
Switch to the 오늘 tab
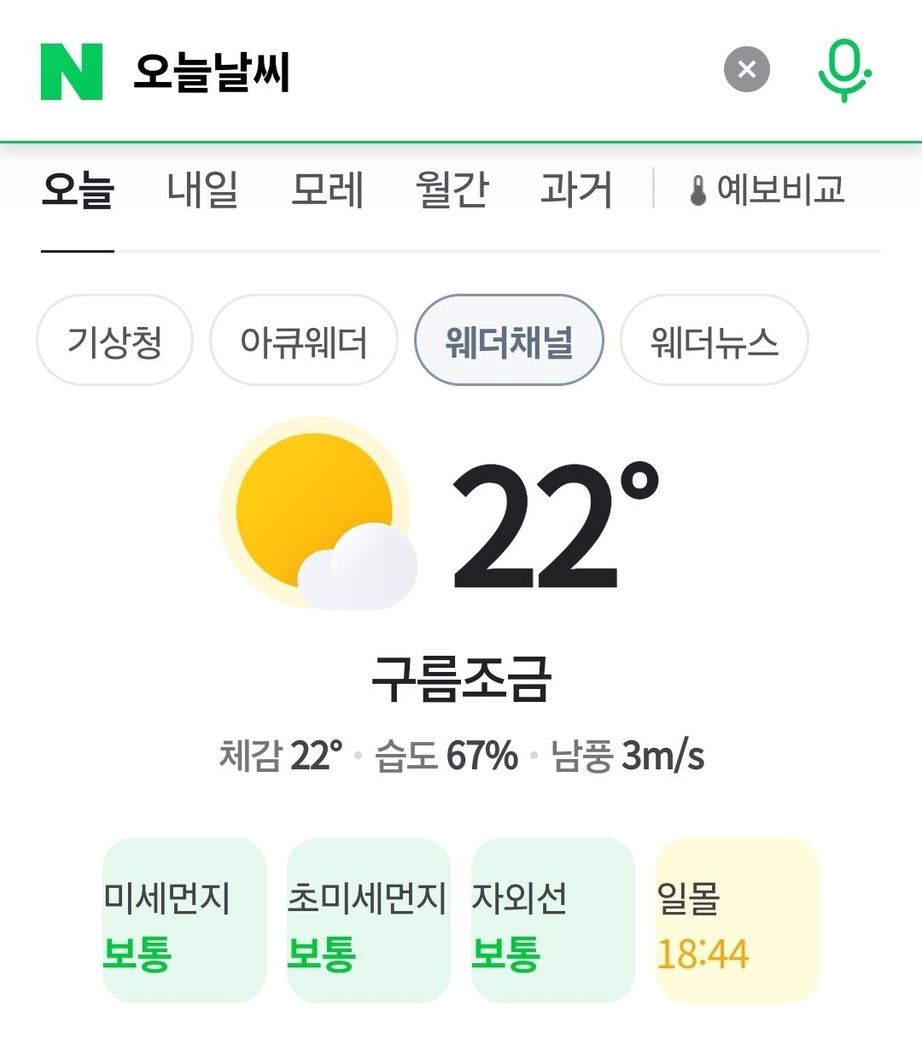(77, 190)
